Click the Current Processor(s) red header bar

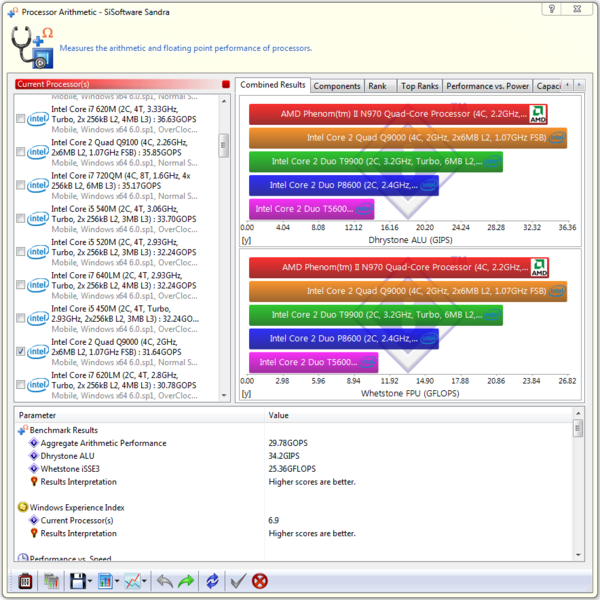122,84
